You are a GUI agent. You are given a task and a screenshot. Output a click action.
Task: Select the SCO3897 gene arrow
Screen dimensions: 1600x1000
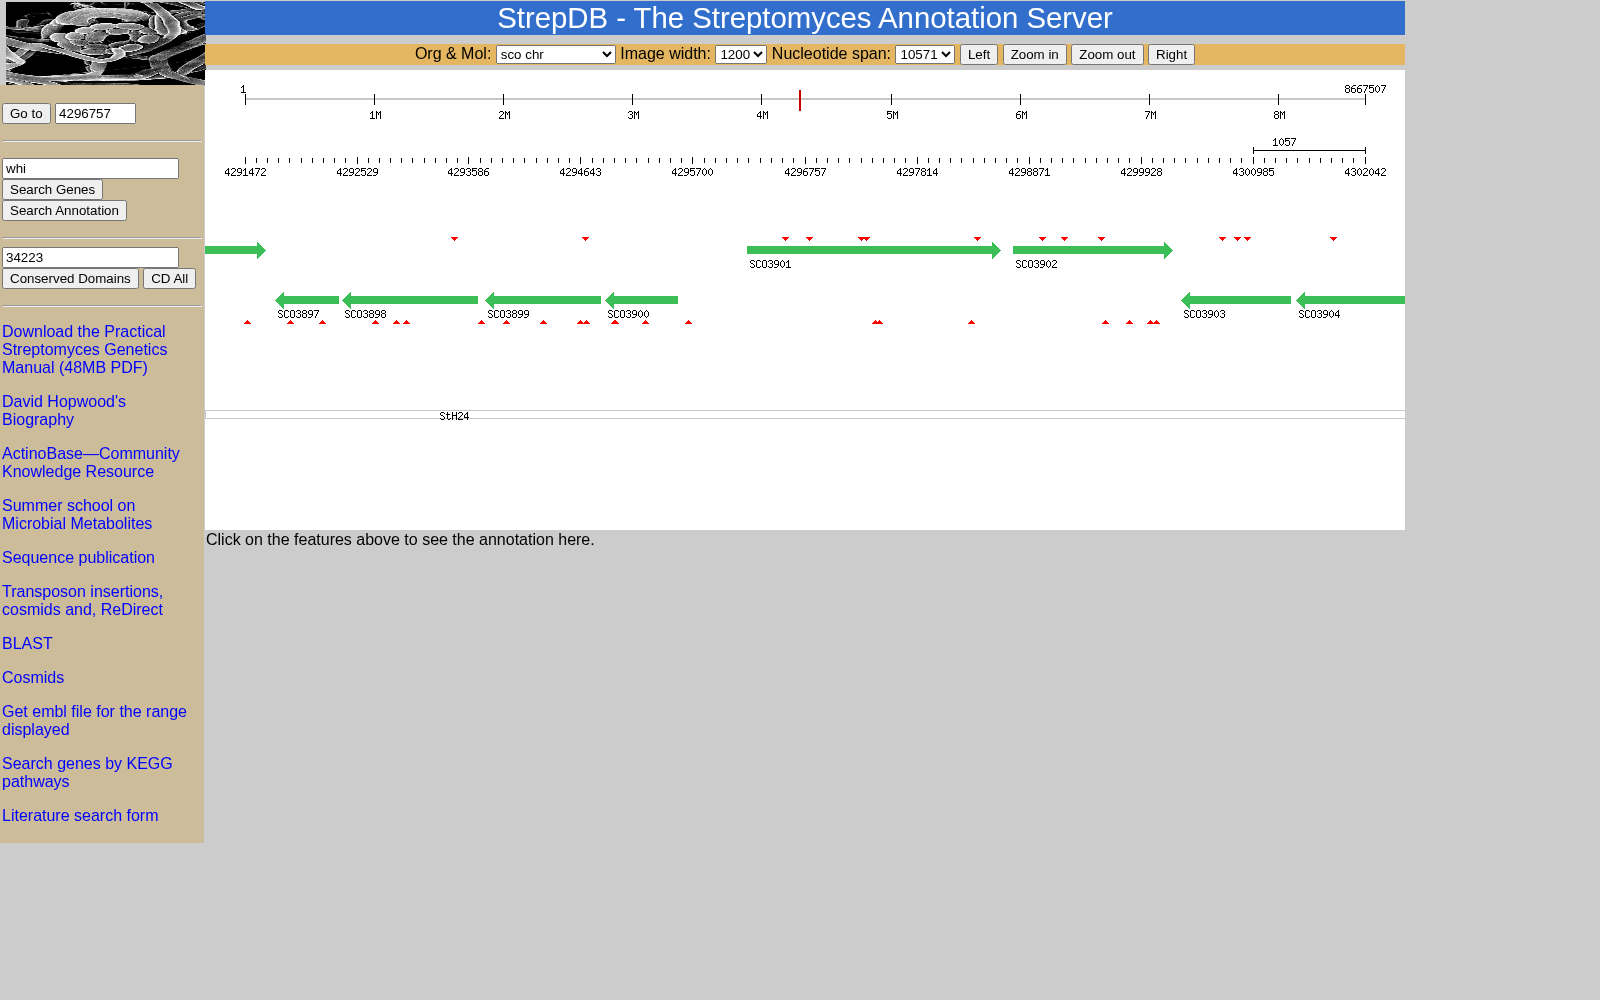tap(307, 300)
